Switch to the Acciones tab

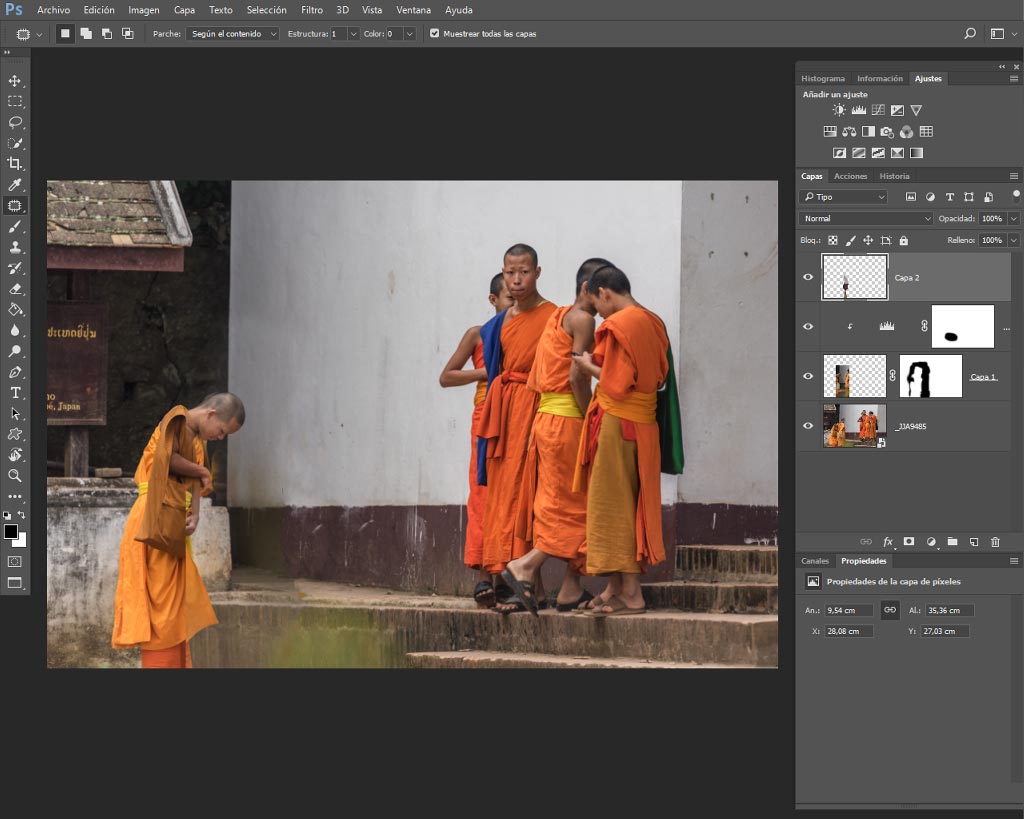point(850,176)
